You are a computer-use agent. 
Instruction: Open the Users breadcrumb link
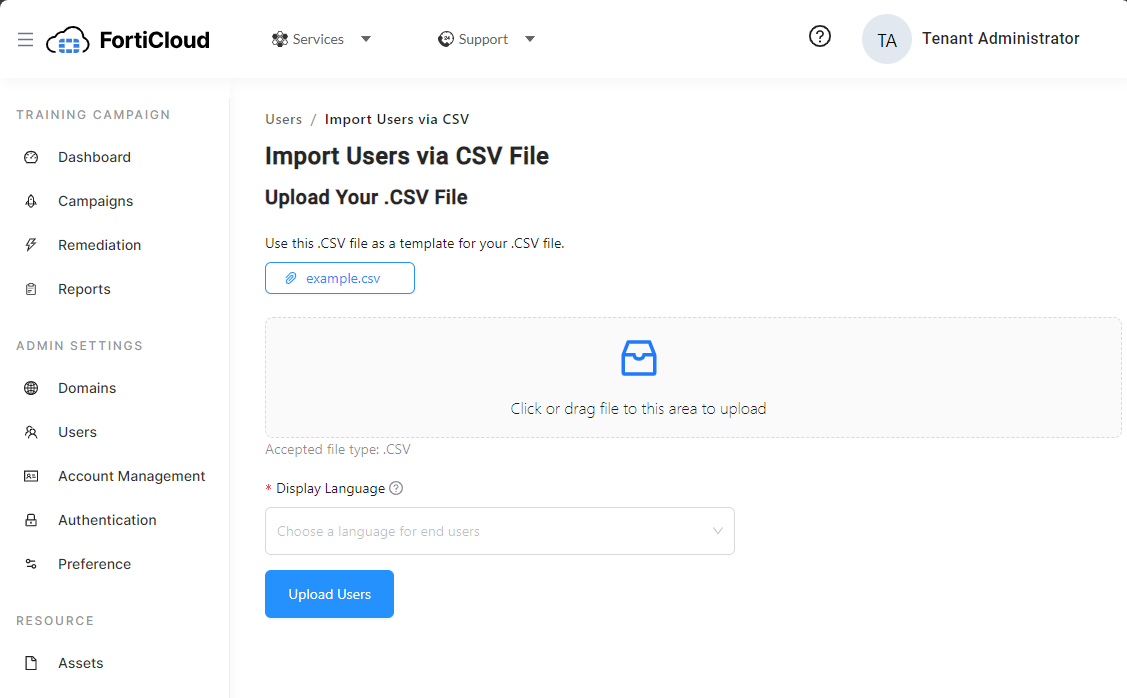click(283, 119)
